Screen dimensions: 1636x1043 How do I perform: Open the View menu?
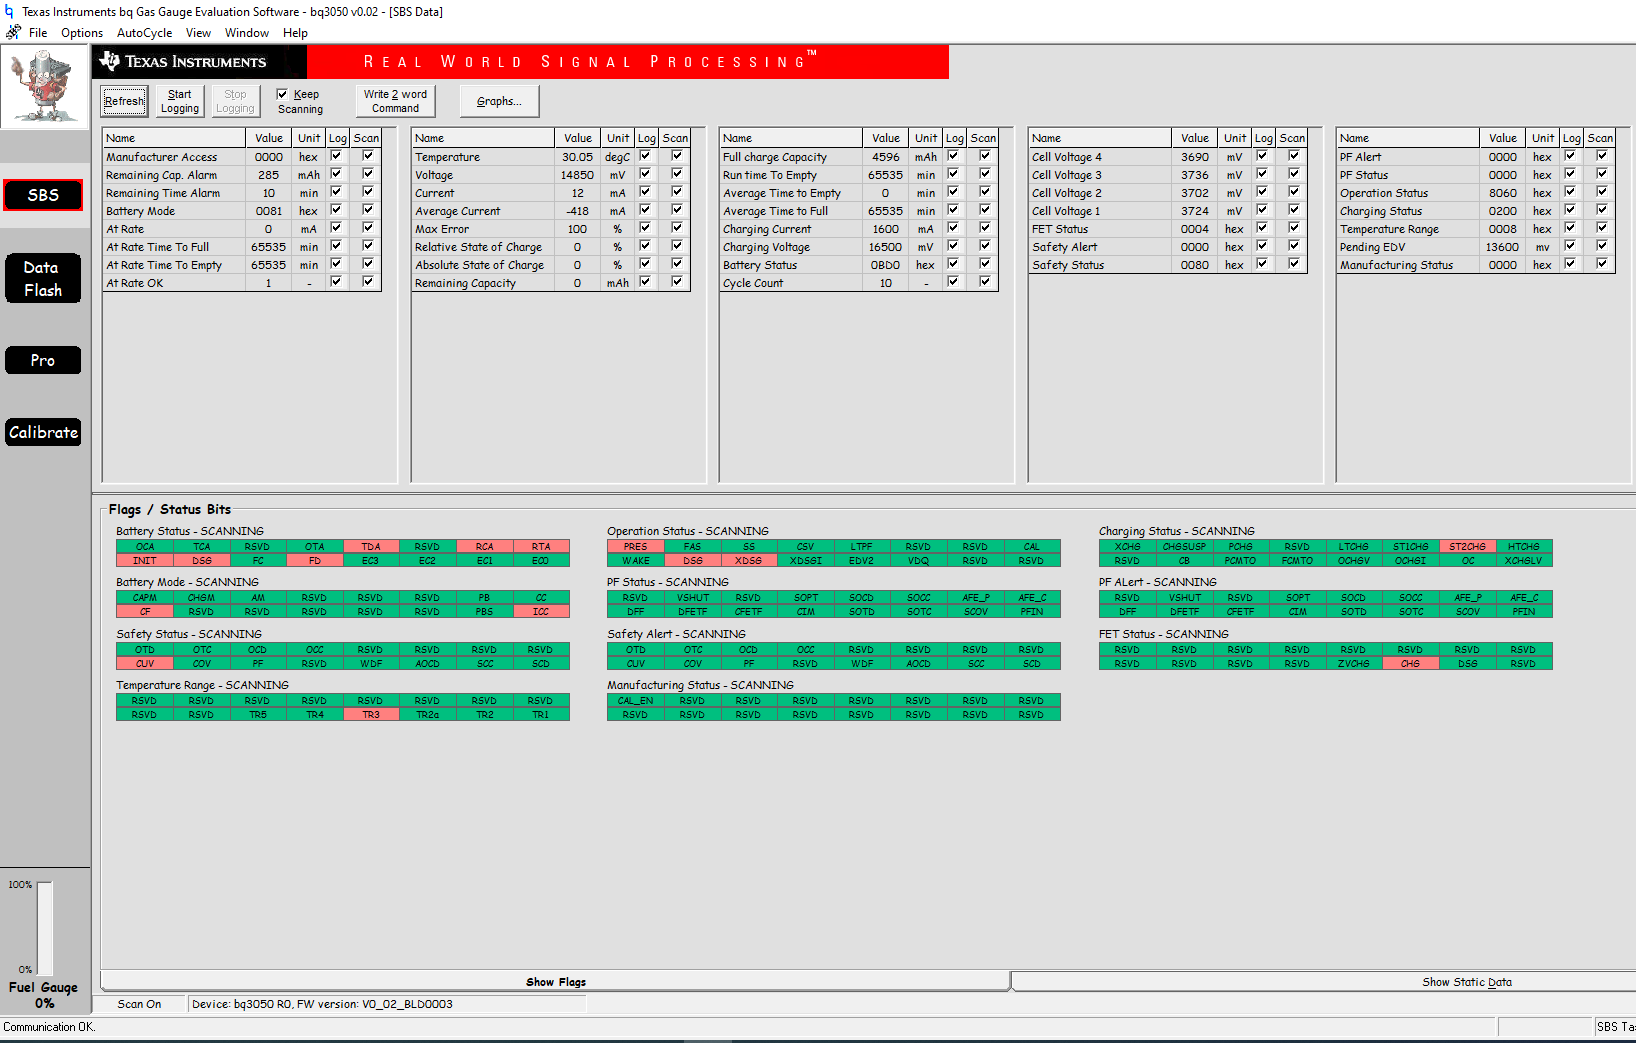click(x=198, y=33)
